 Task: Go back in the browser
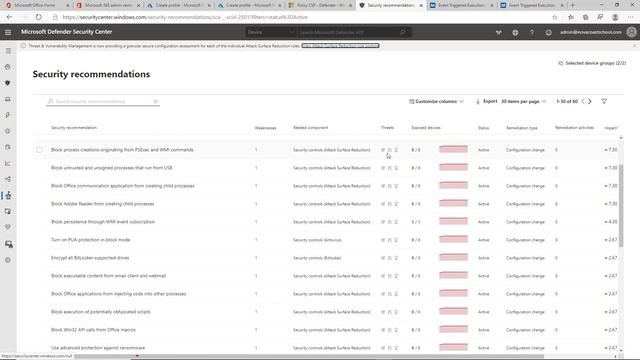pos(9,17)
